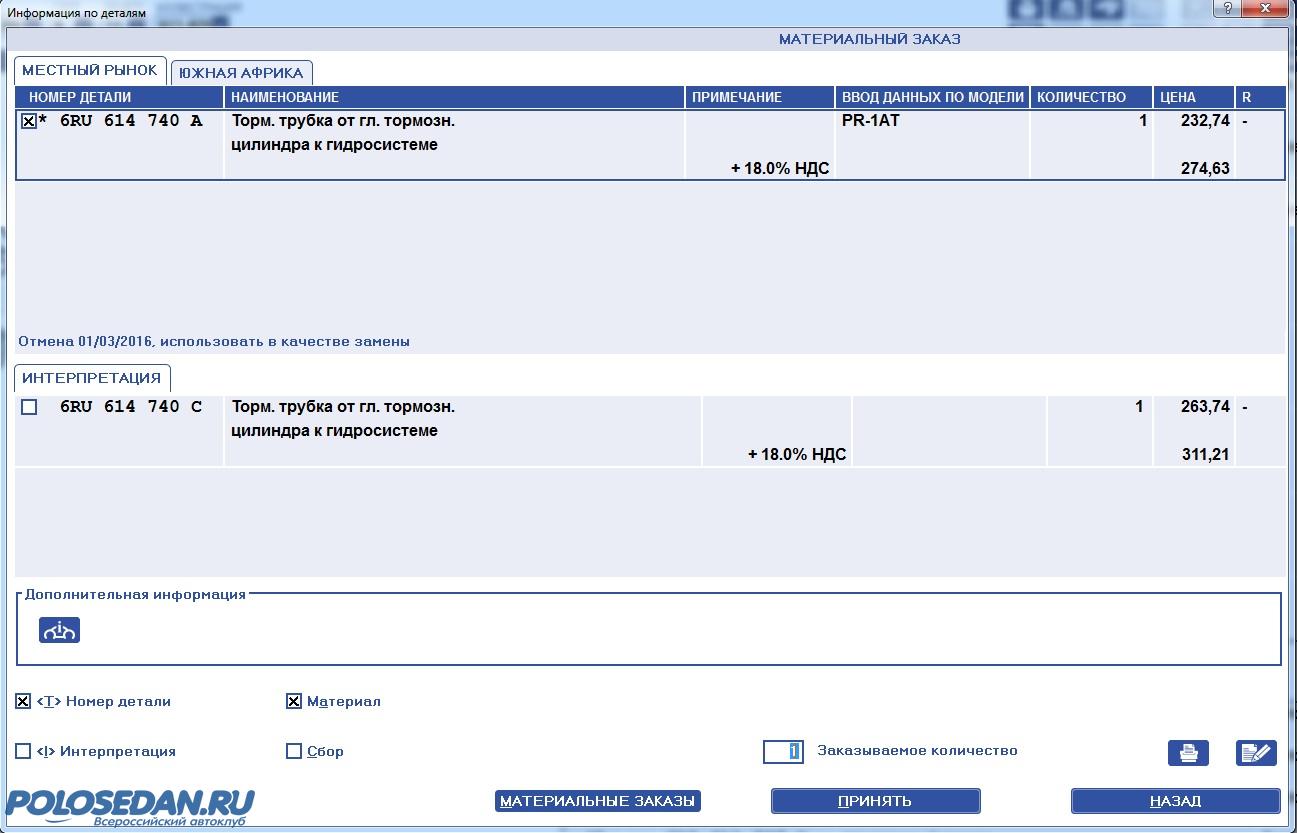Uncheck the 6RU 614 740 A part checkbox

click(29, 121)
